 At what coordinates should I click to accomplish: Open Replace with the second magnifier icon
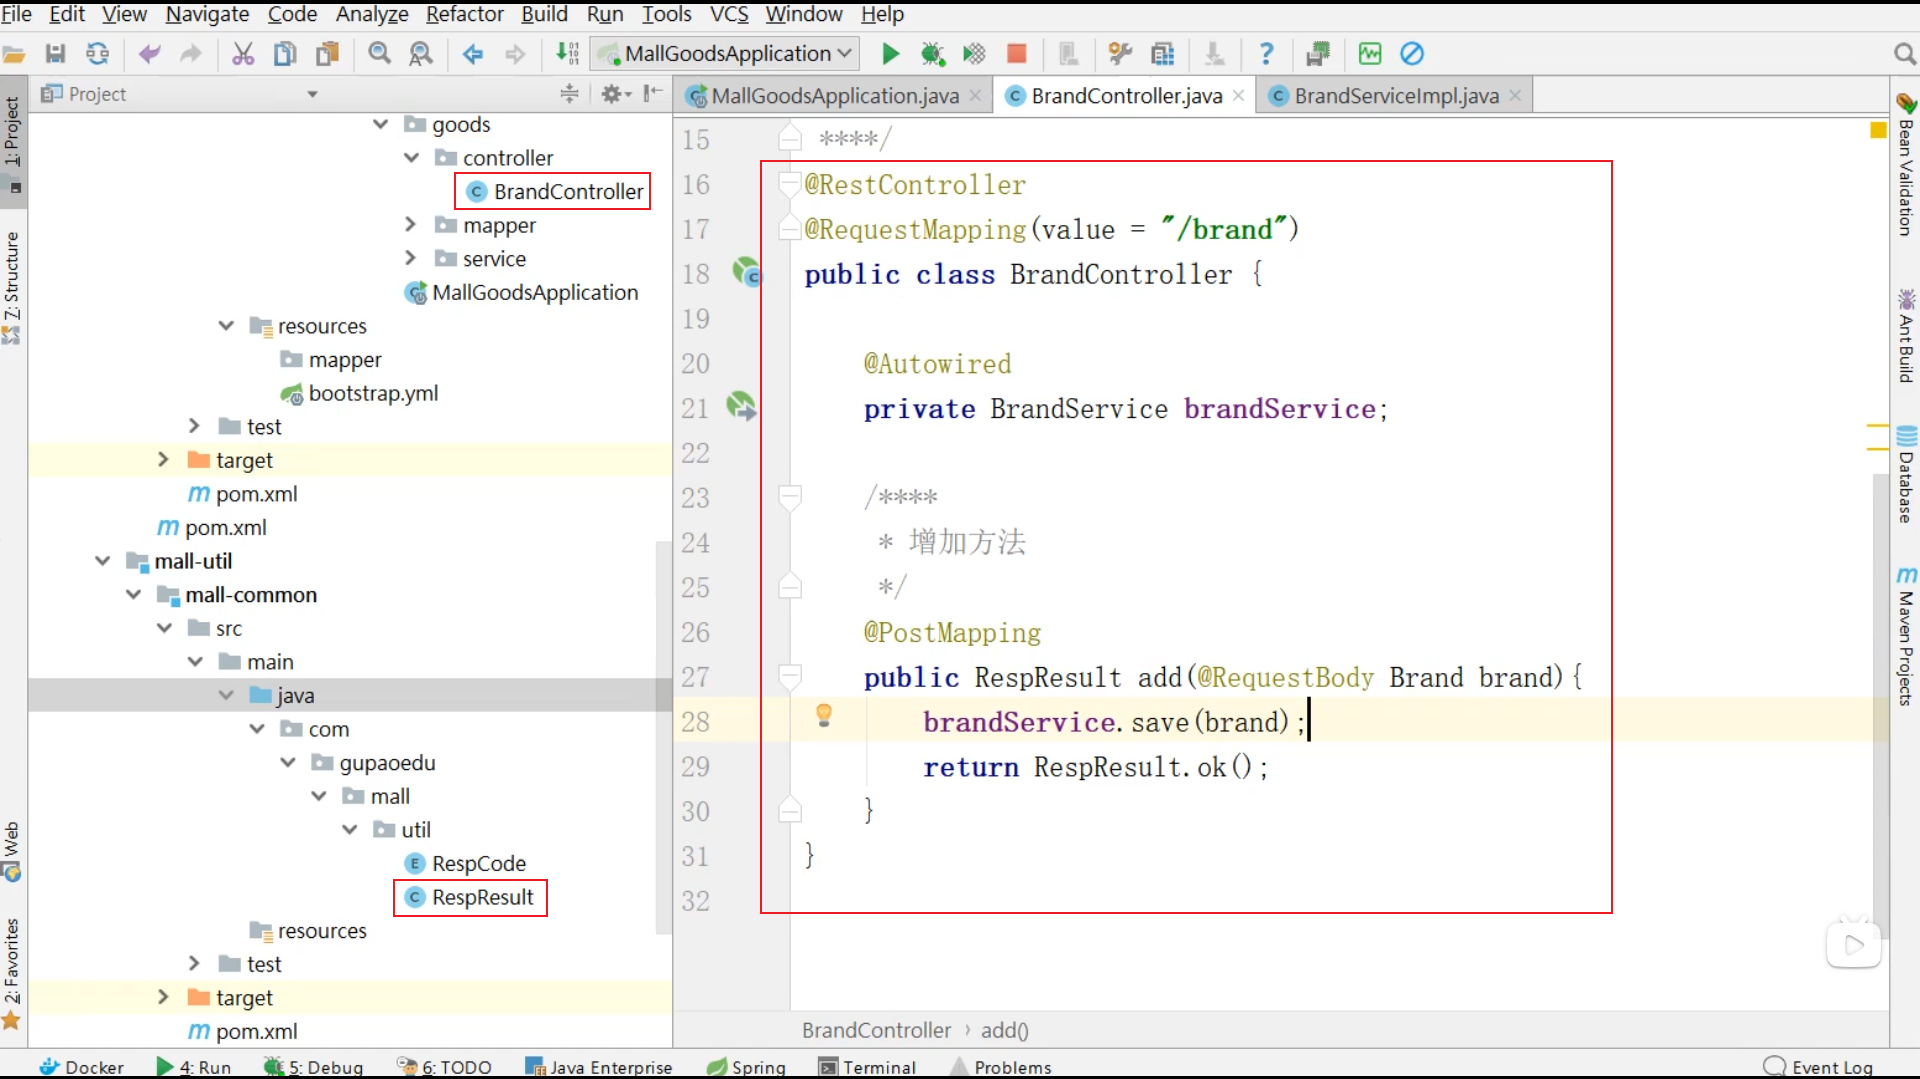[x=421, y=54]
